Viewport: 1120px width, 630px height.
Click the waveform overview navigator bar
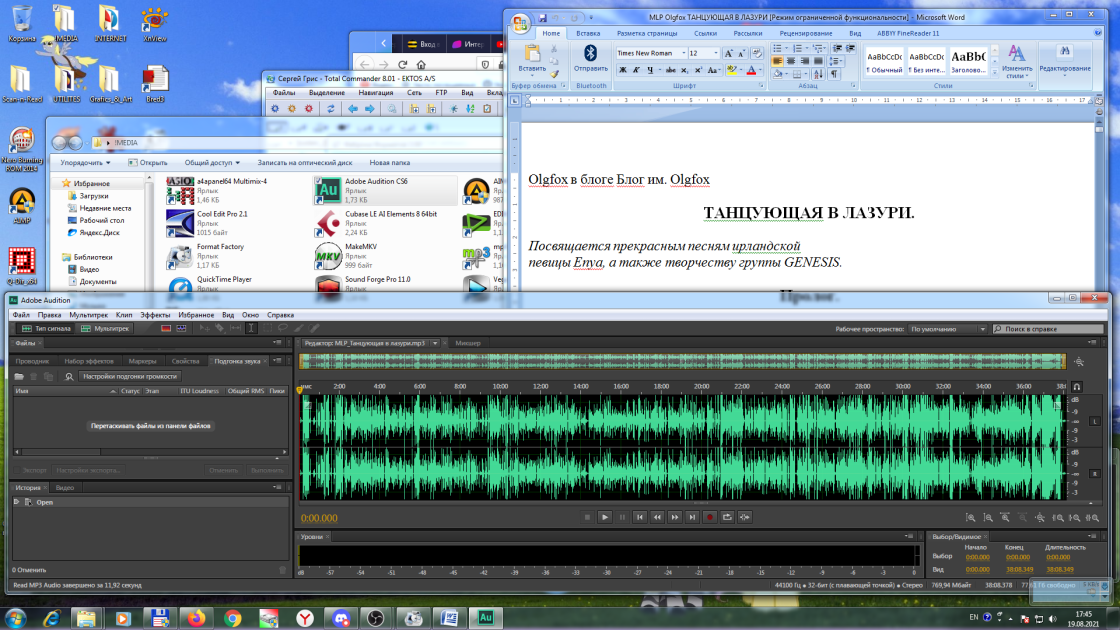(682, 361)
